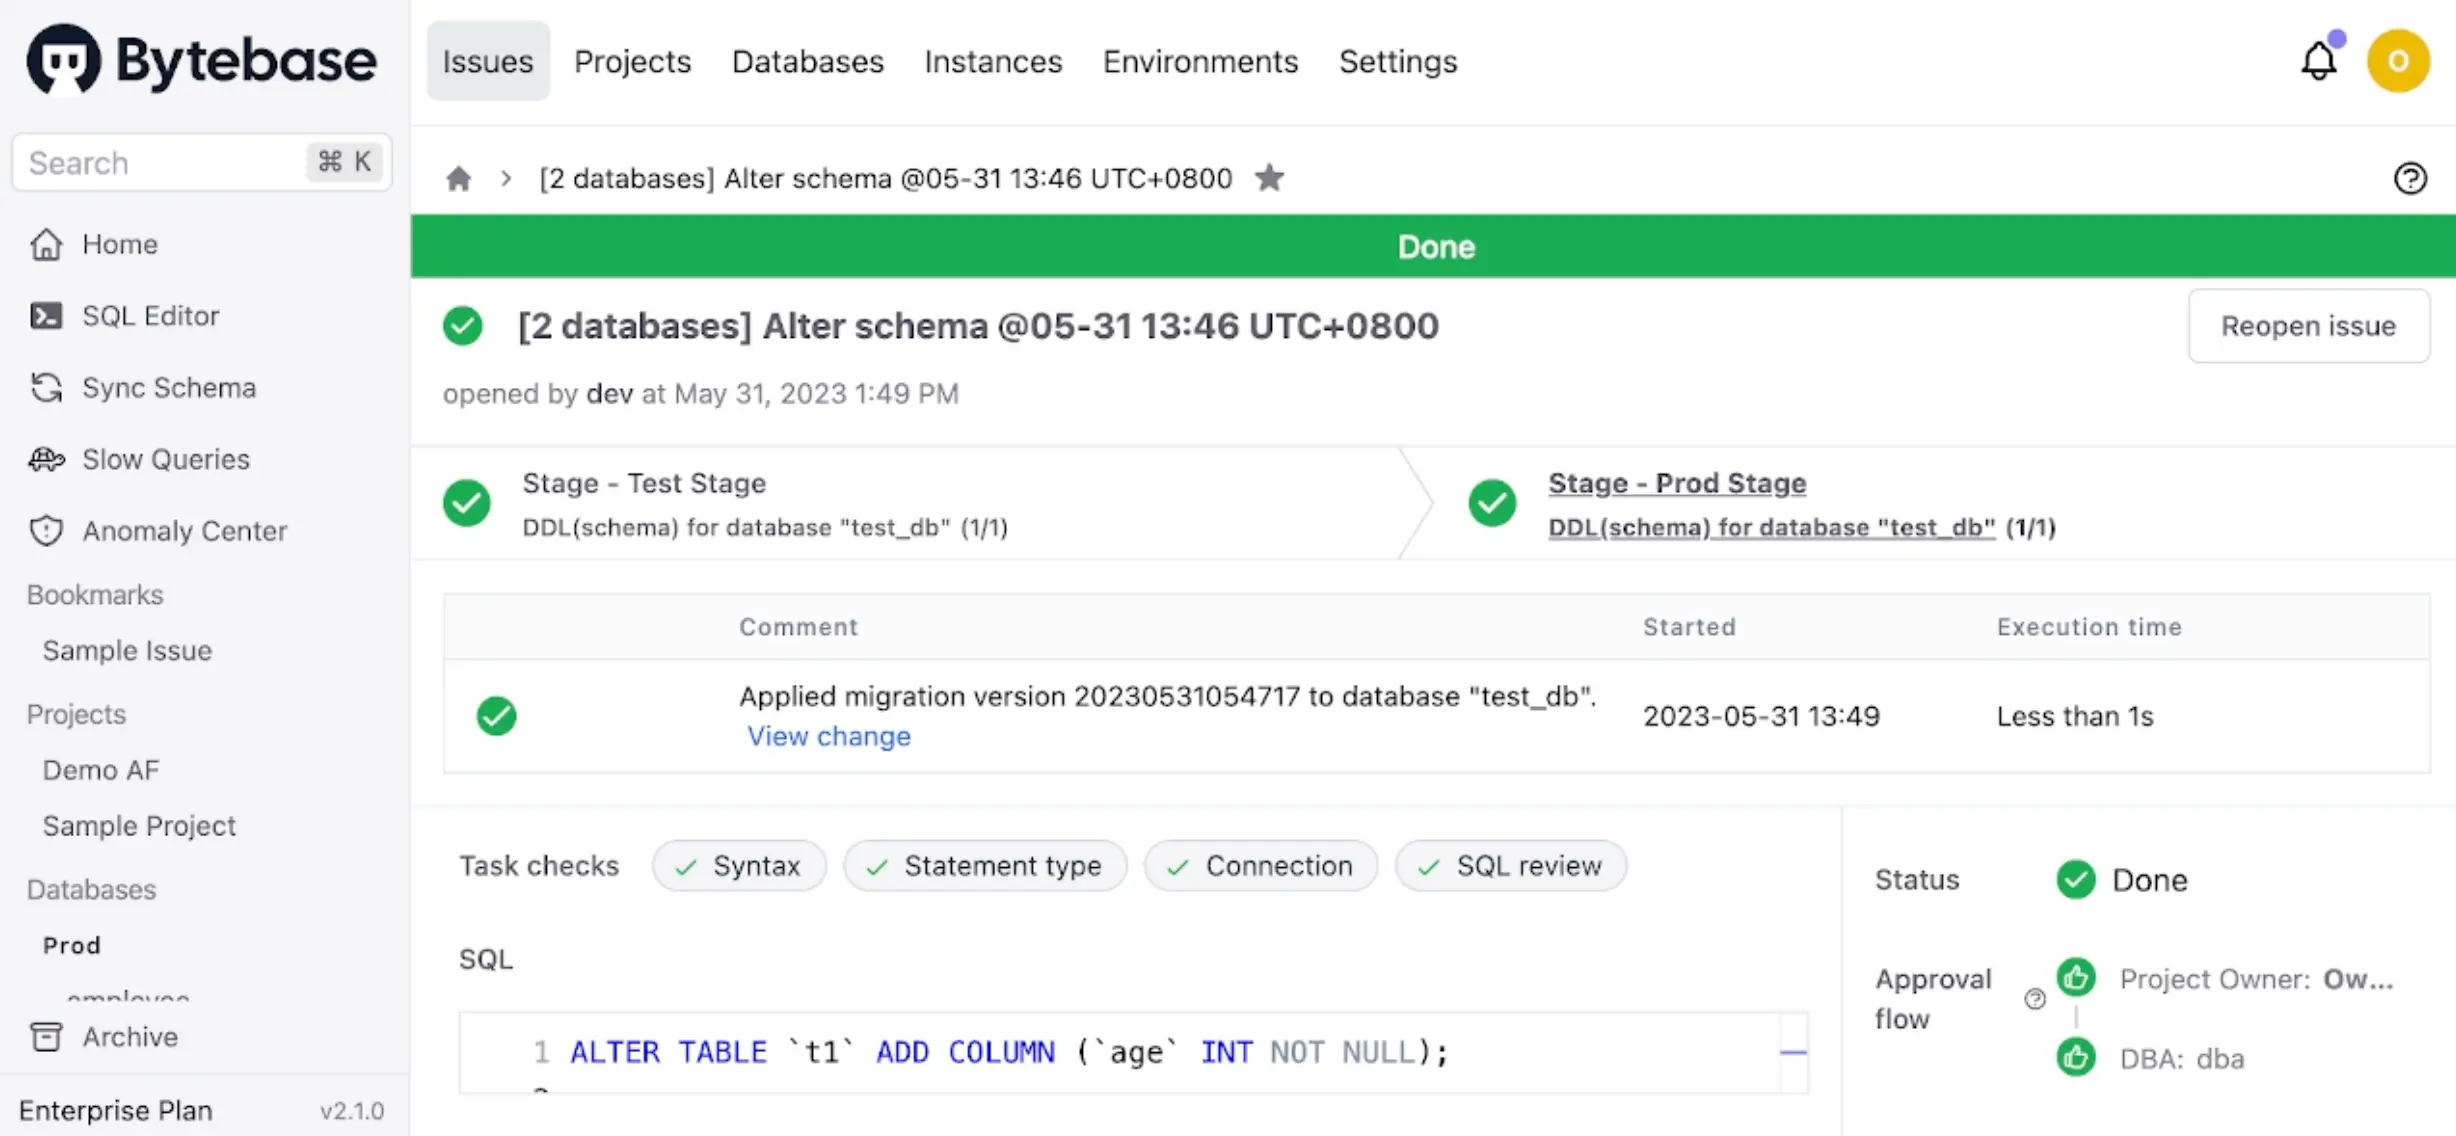
Task: Open Anomaly Center in the sidebar
Action: click(x=184, y=531)
